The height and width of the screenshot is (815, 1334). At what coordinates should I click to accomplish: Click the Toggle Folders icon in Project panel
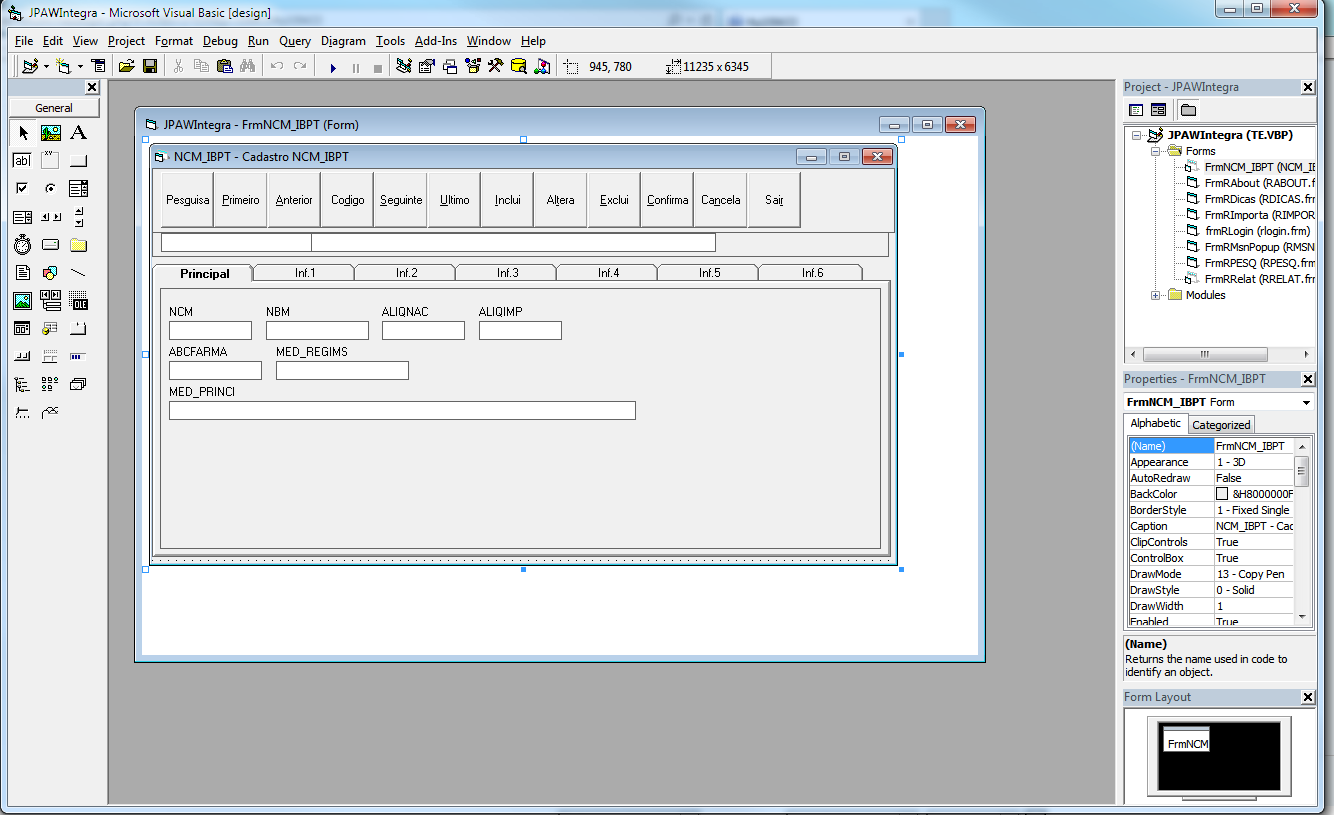tap(1188, 110)
